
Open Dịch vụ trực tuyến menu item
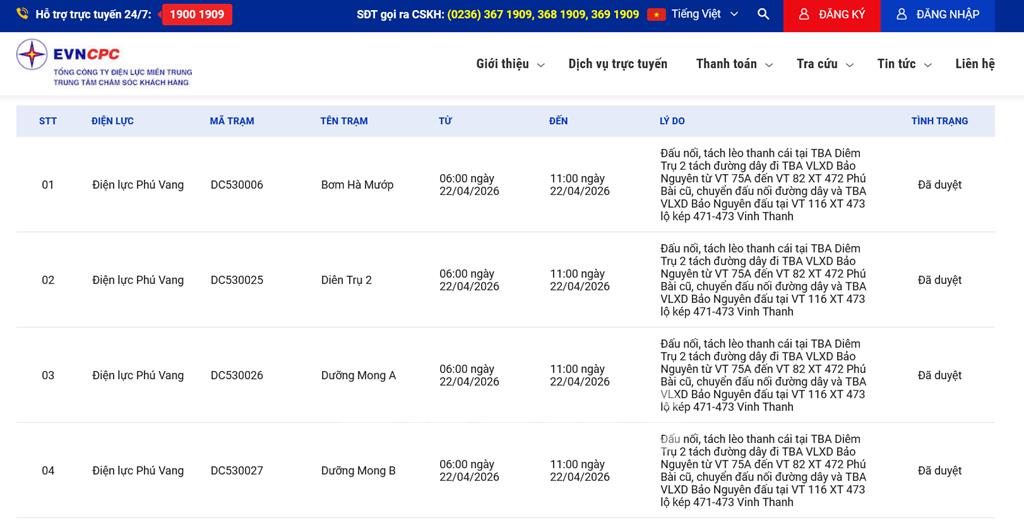617,64
